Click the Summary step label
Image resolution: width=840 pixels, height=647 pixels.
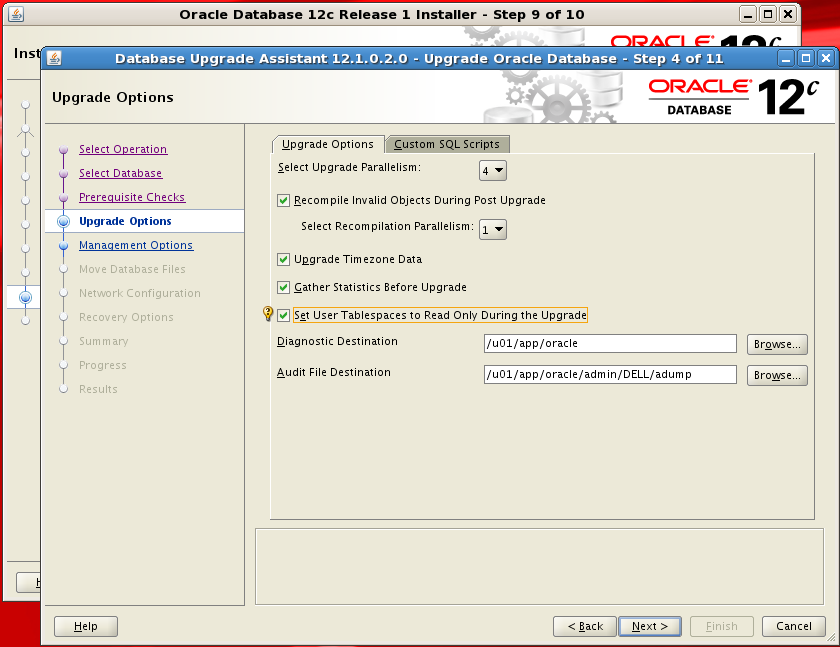click(x=104, y=341)
